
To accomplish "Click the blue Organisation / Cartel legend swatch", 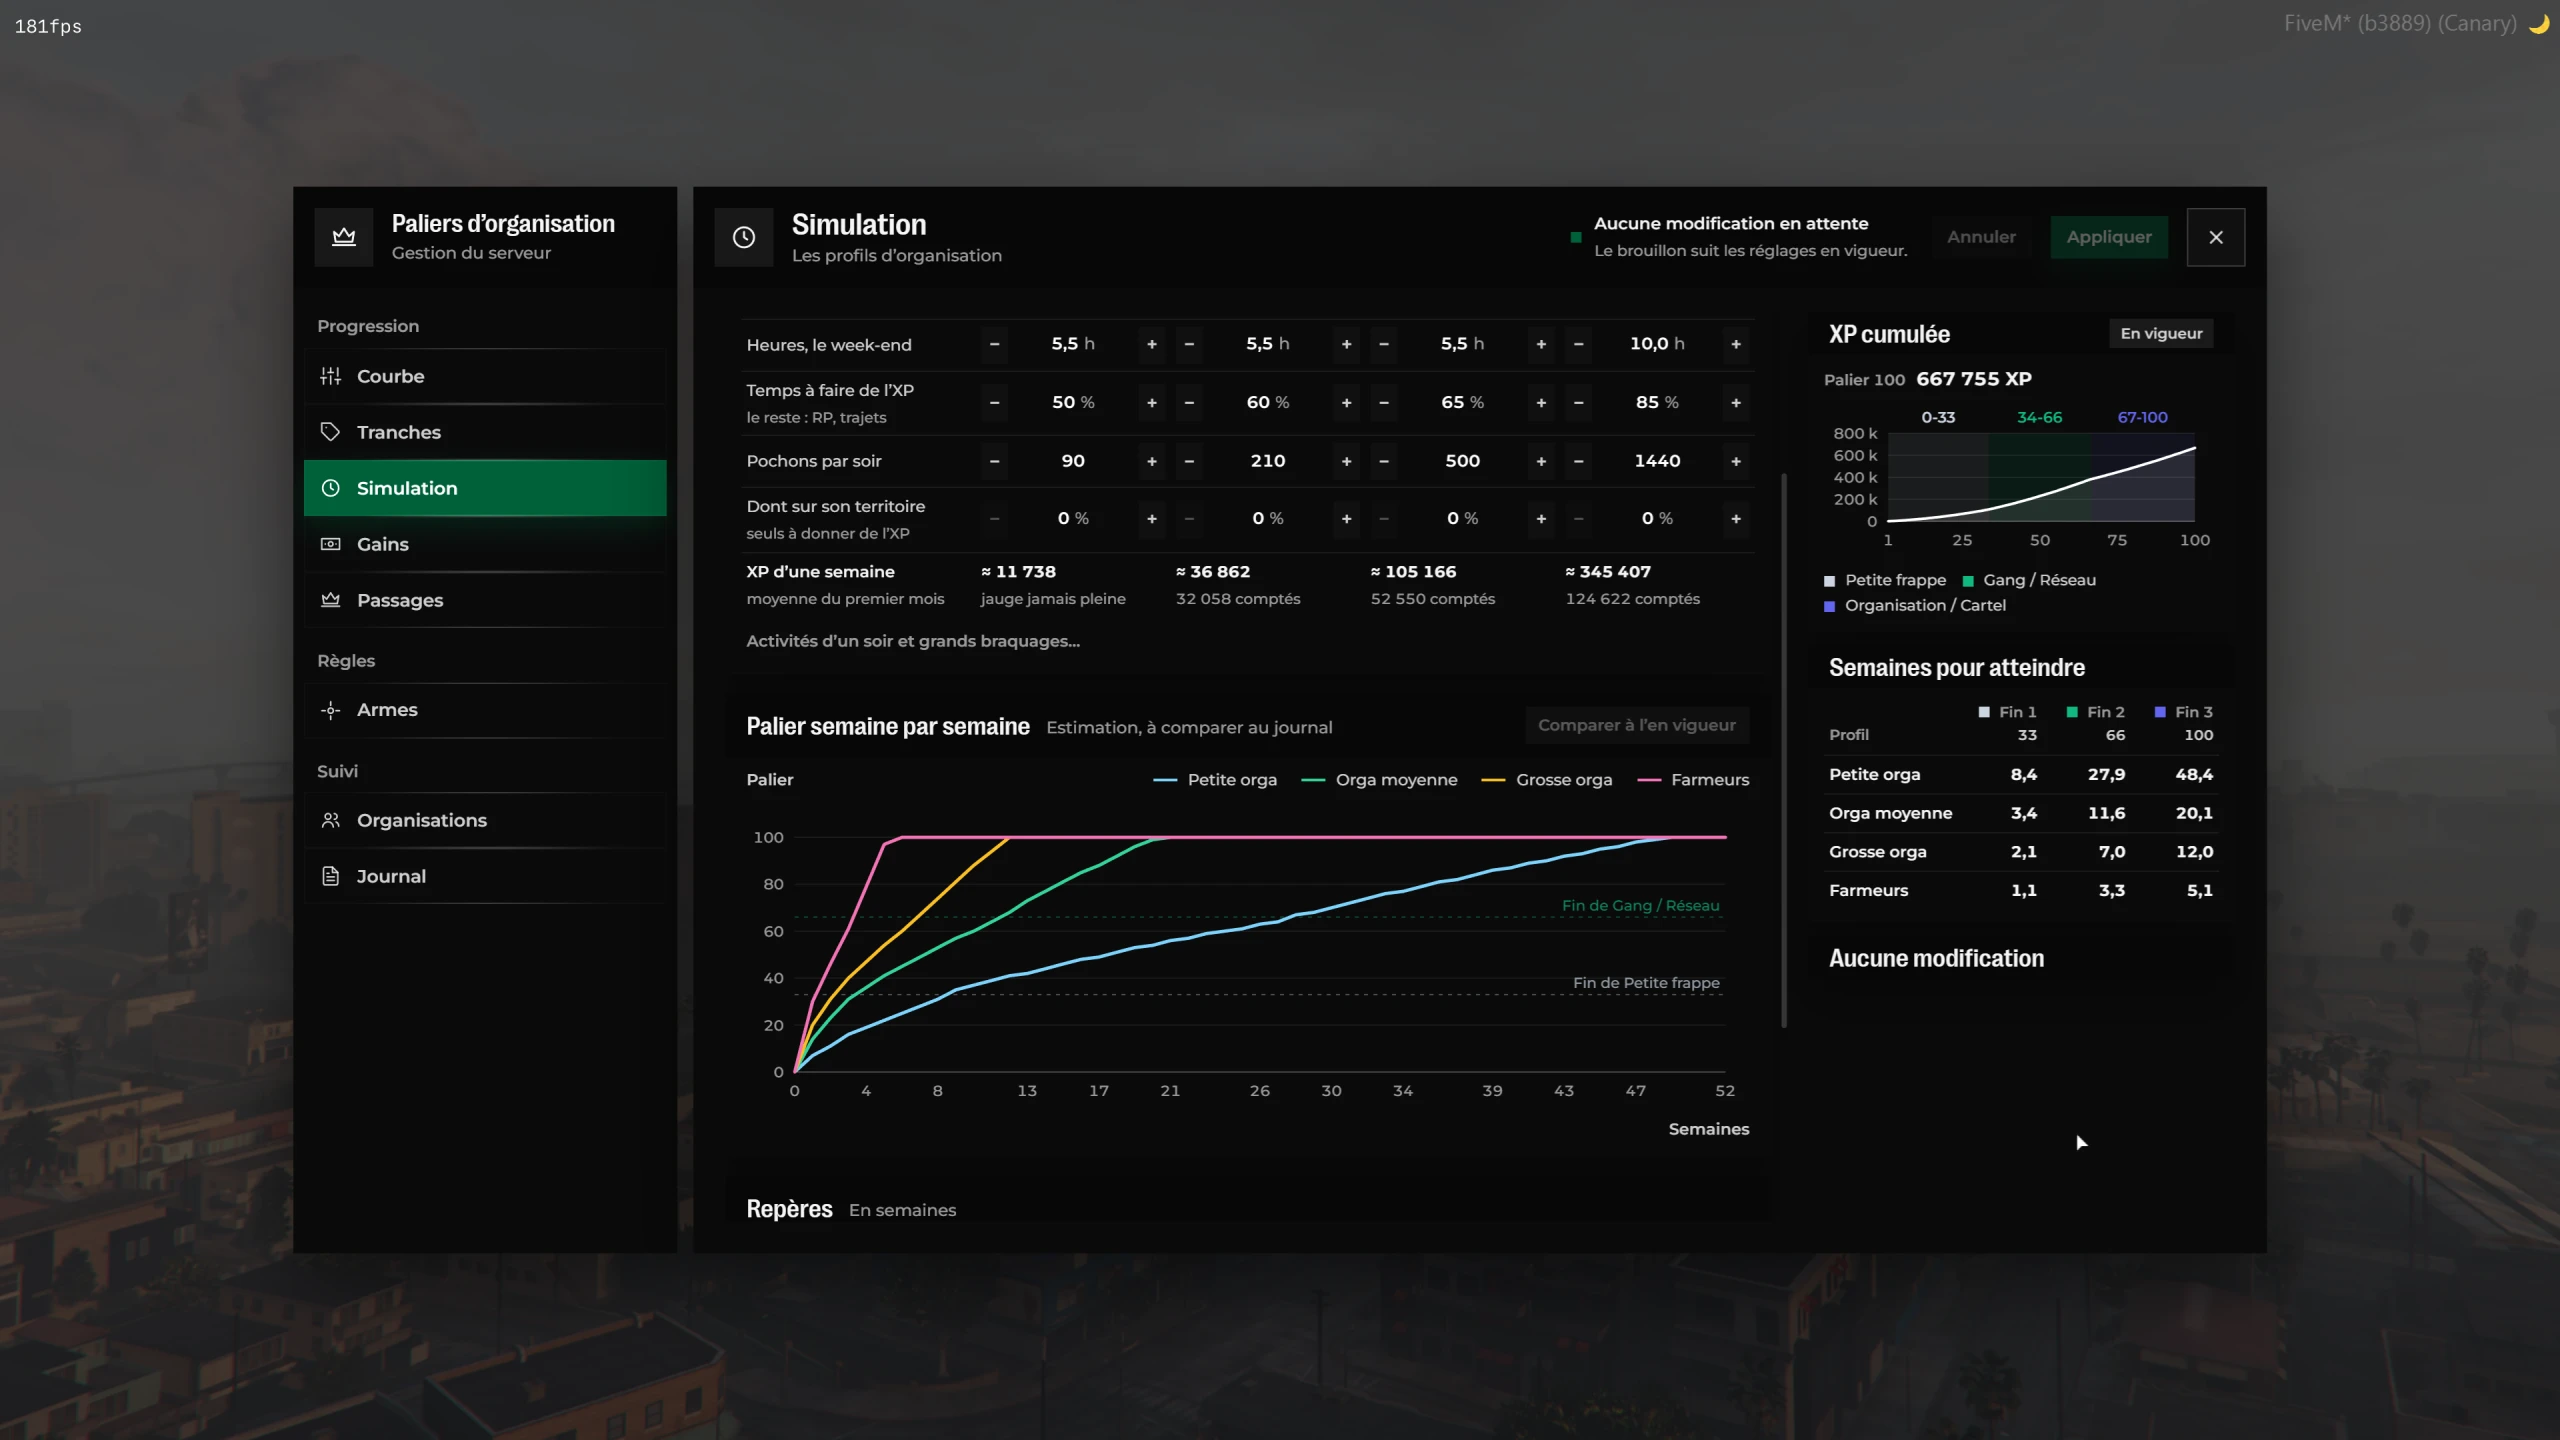I will (x=1830, y=606).
